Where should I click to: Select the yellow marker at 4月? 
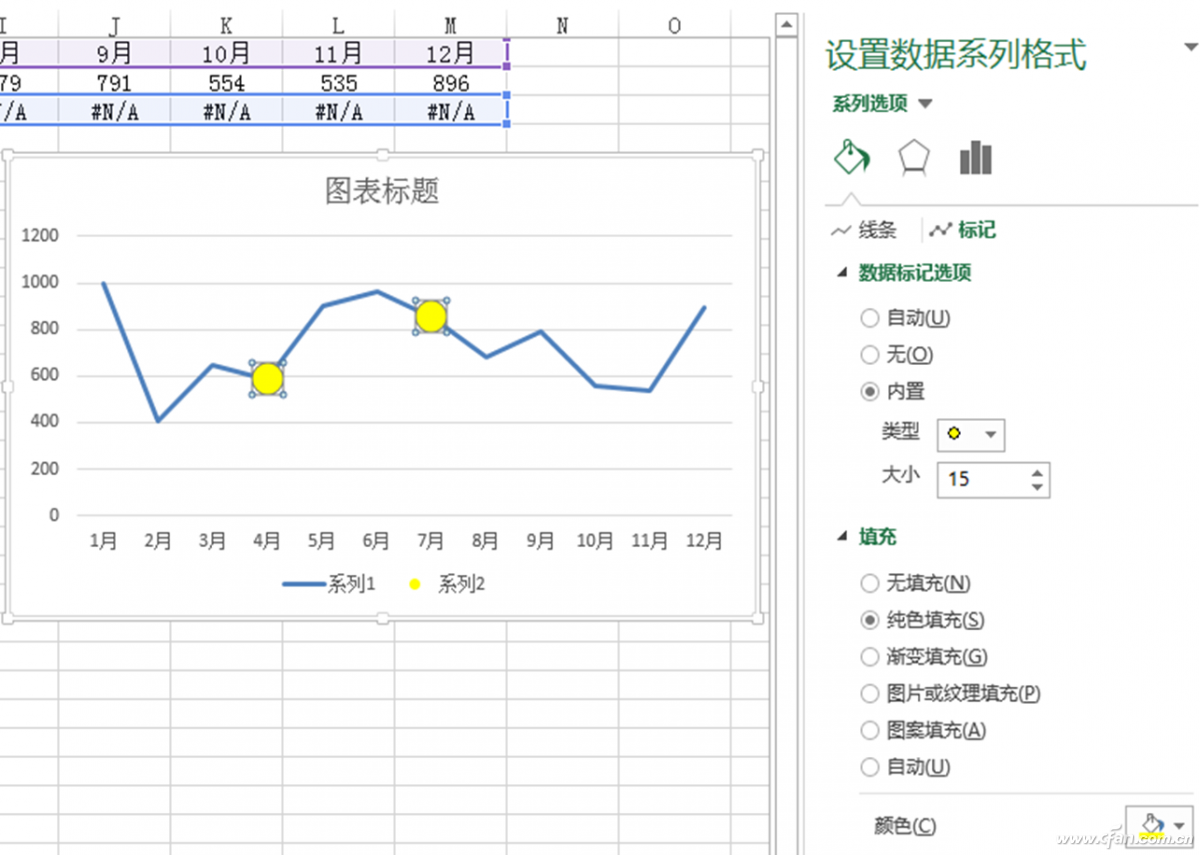(x=267, y=378)
